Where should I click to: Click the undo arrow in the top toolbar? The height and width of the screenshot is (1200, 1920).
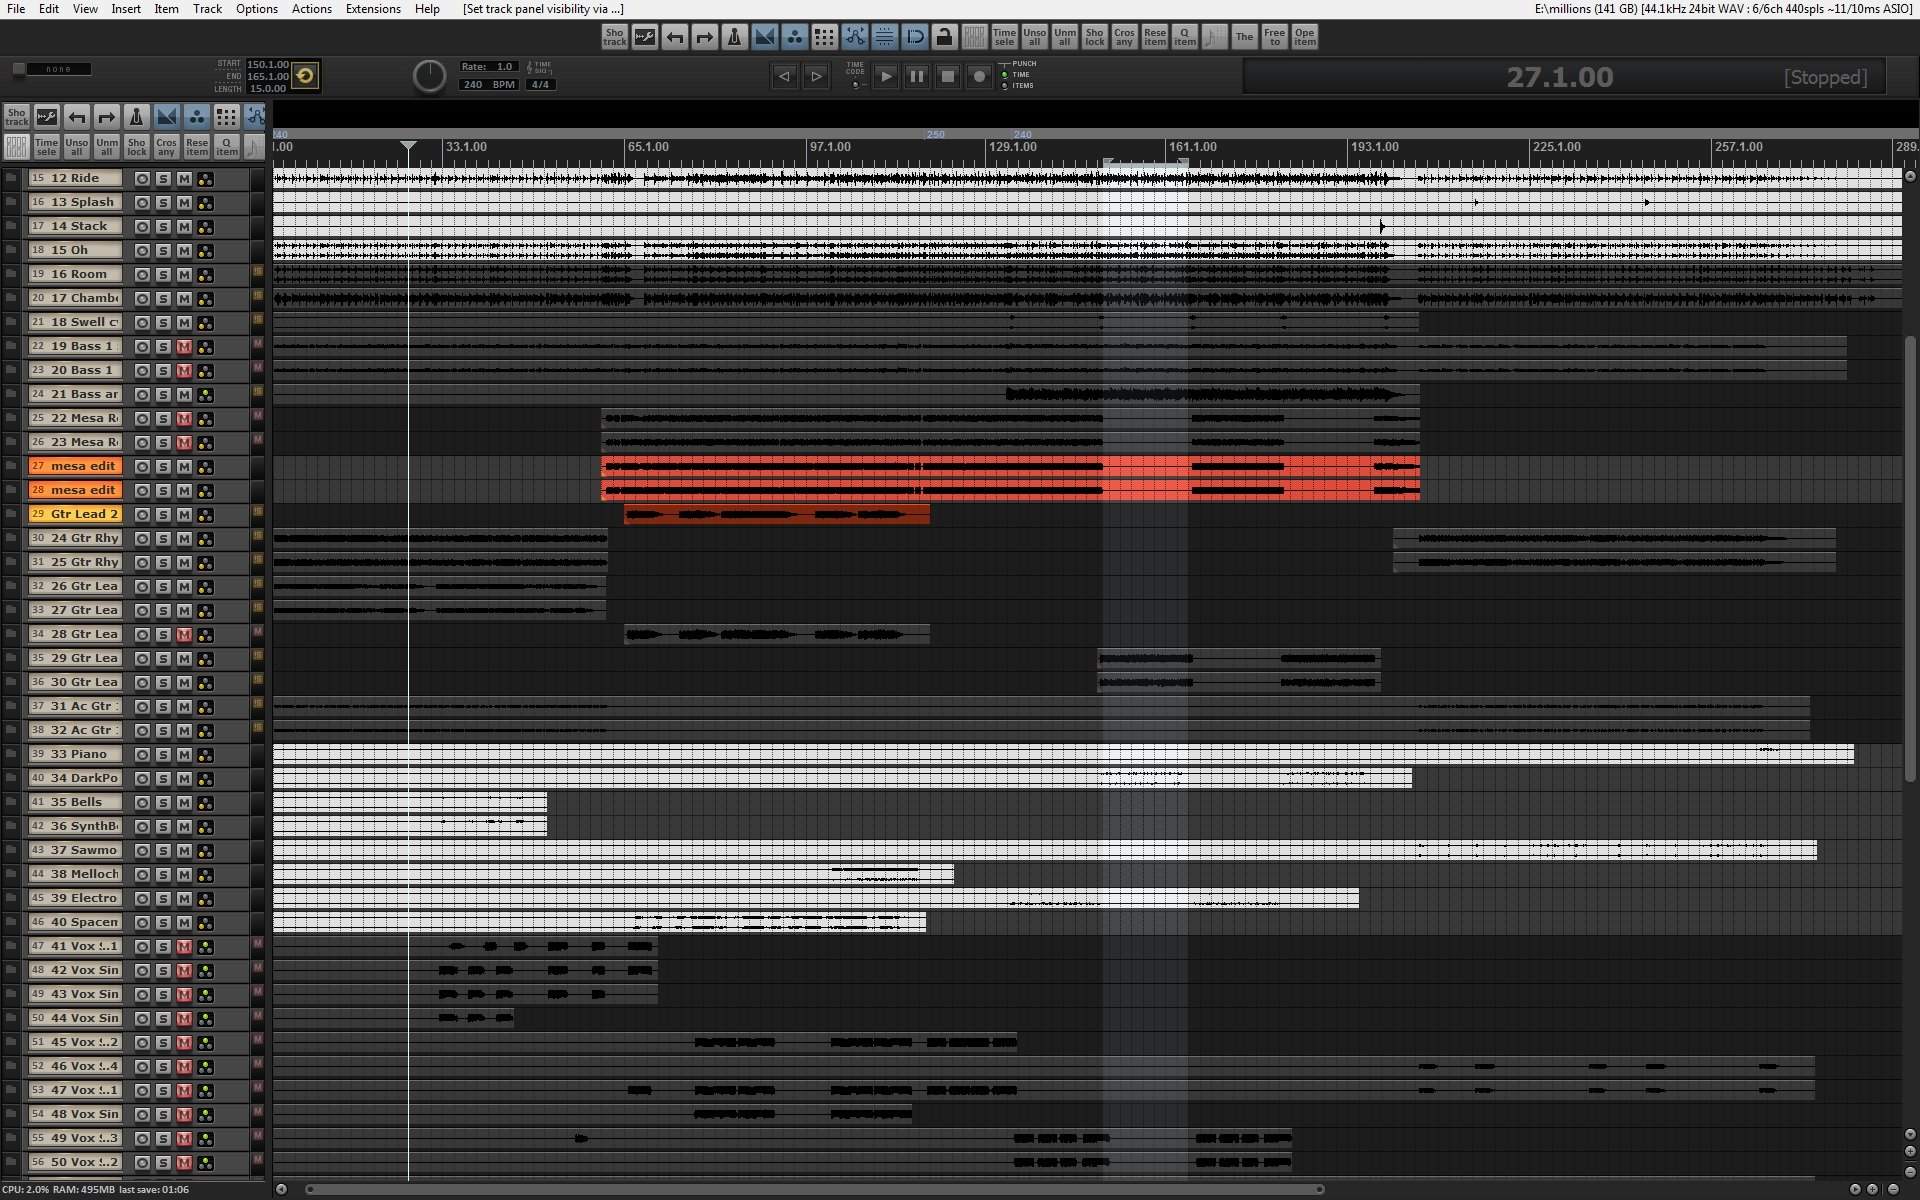pyautogui.click(x=675, y=37)
